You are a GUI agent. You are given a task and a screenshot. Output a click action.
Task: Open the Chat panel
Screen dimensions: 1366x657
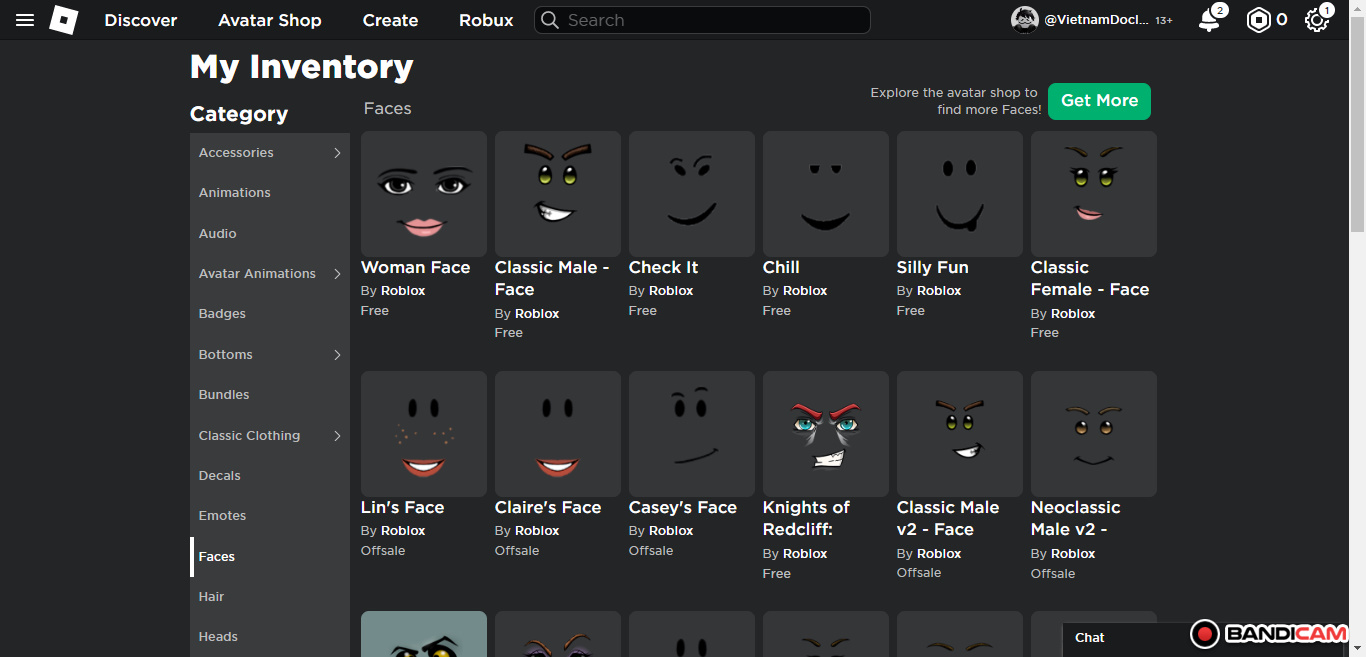tap(1090, 638)
